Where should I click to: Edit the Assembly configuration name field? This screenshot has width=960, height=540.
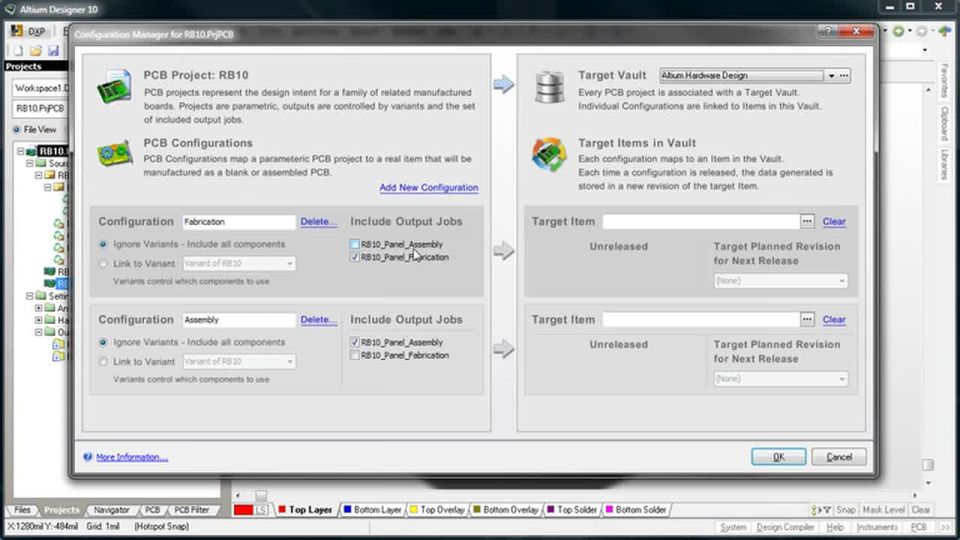239,320
